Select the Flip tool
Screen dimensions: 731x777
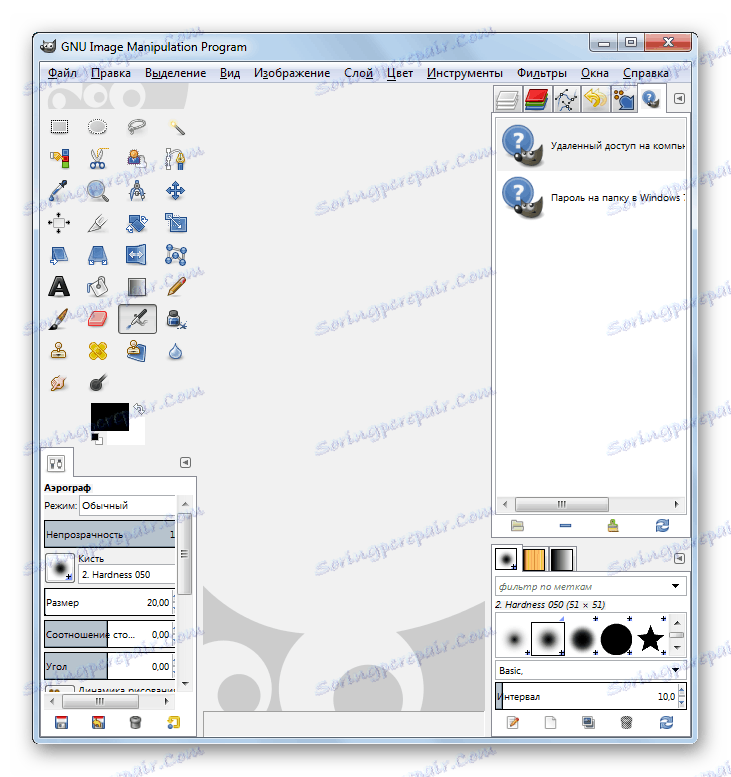[x=137, y=255]
